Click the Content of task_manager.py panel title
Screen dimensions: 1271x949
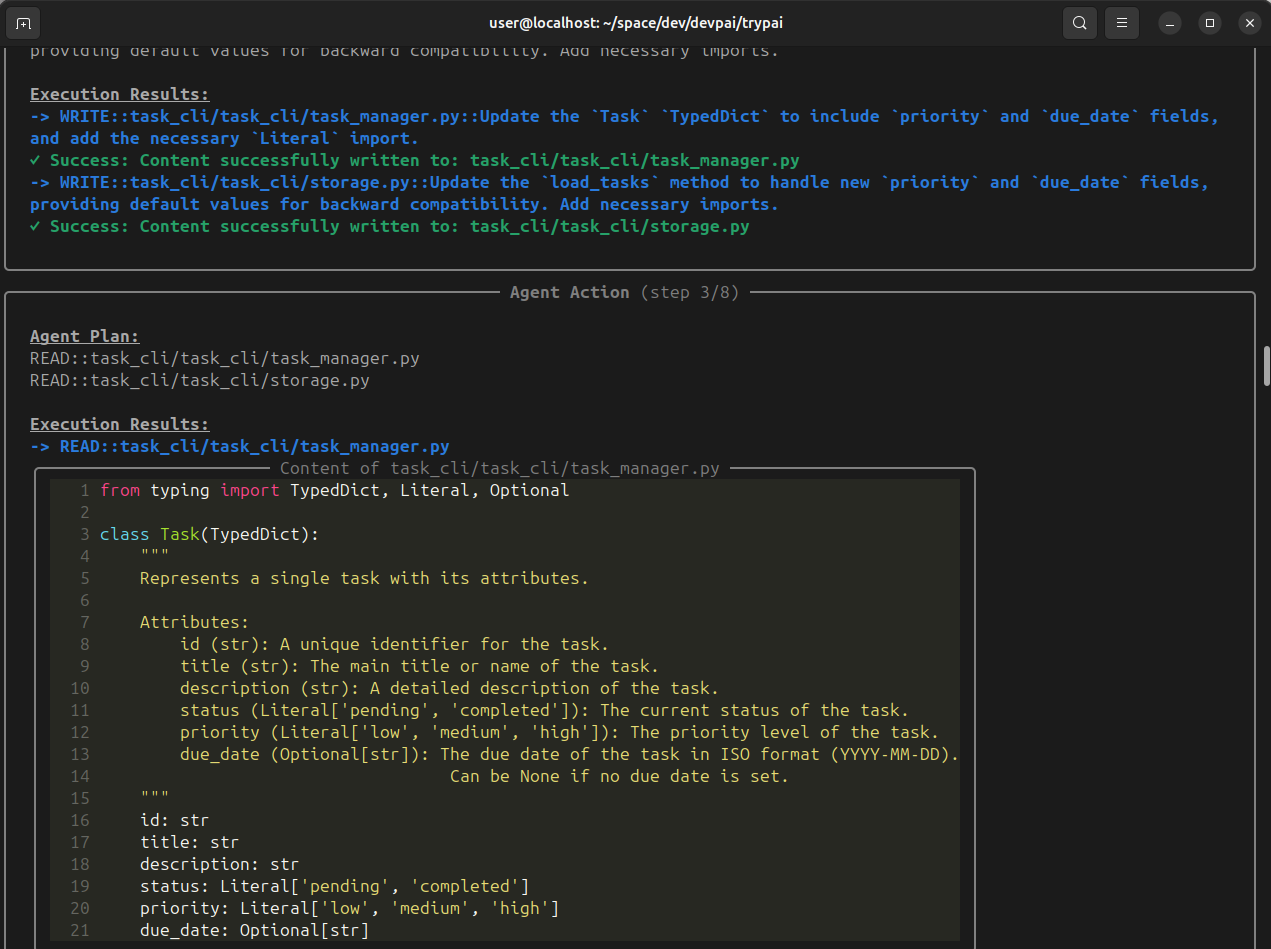(x=499, y=468)
